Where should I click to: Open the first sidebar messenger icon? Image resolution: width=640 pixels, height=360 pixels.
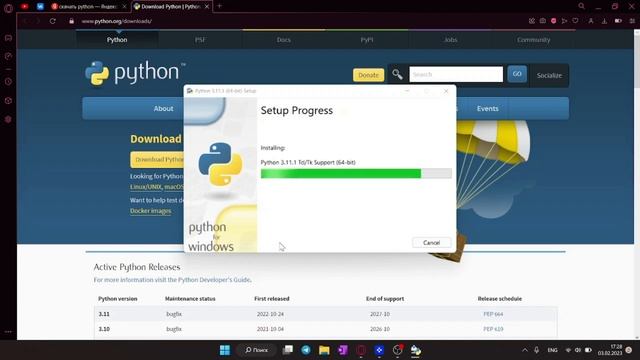[8, 38]
